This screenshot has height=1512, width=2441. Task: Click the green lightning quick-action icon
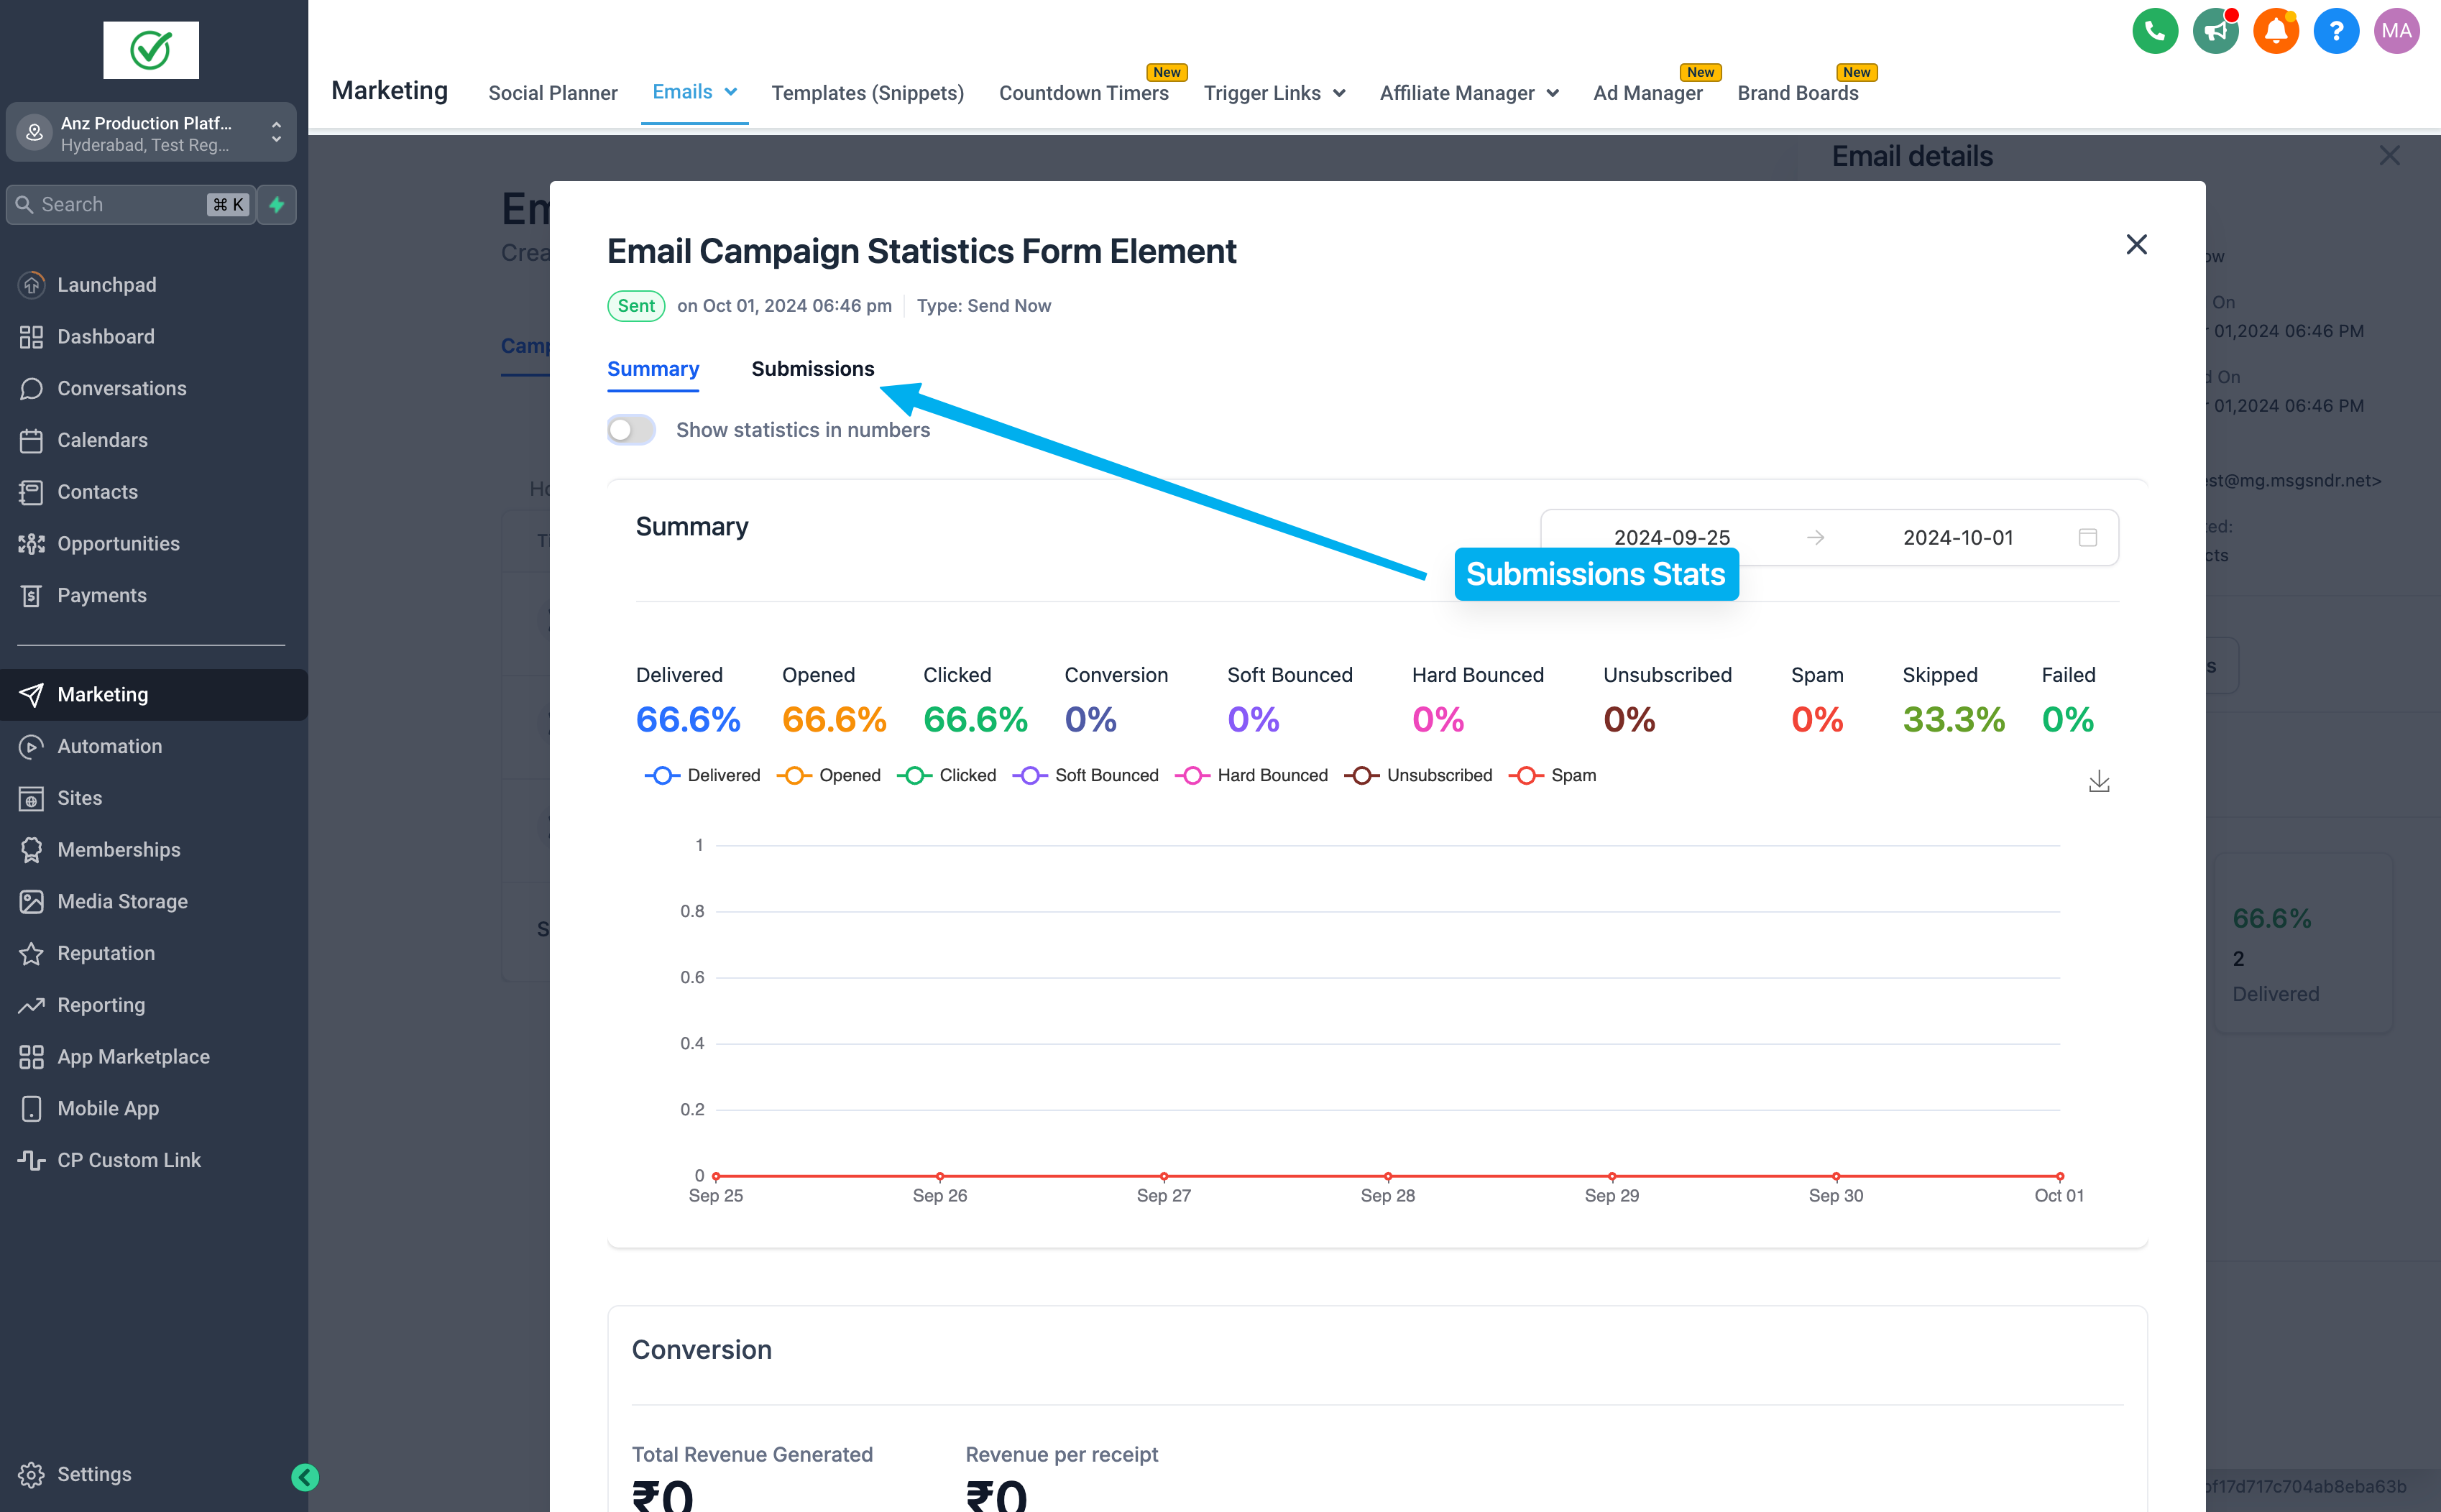tap(277, 204)
